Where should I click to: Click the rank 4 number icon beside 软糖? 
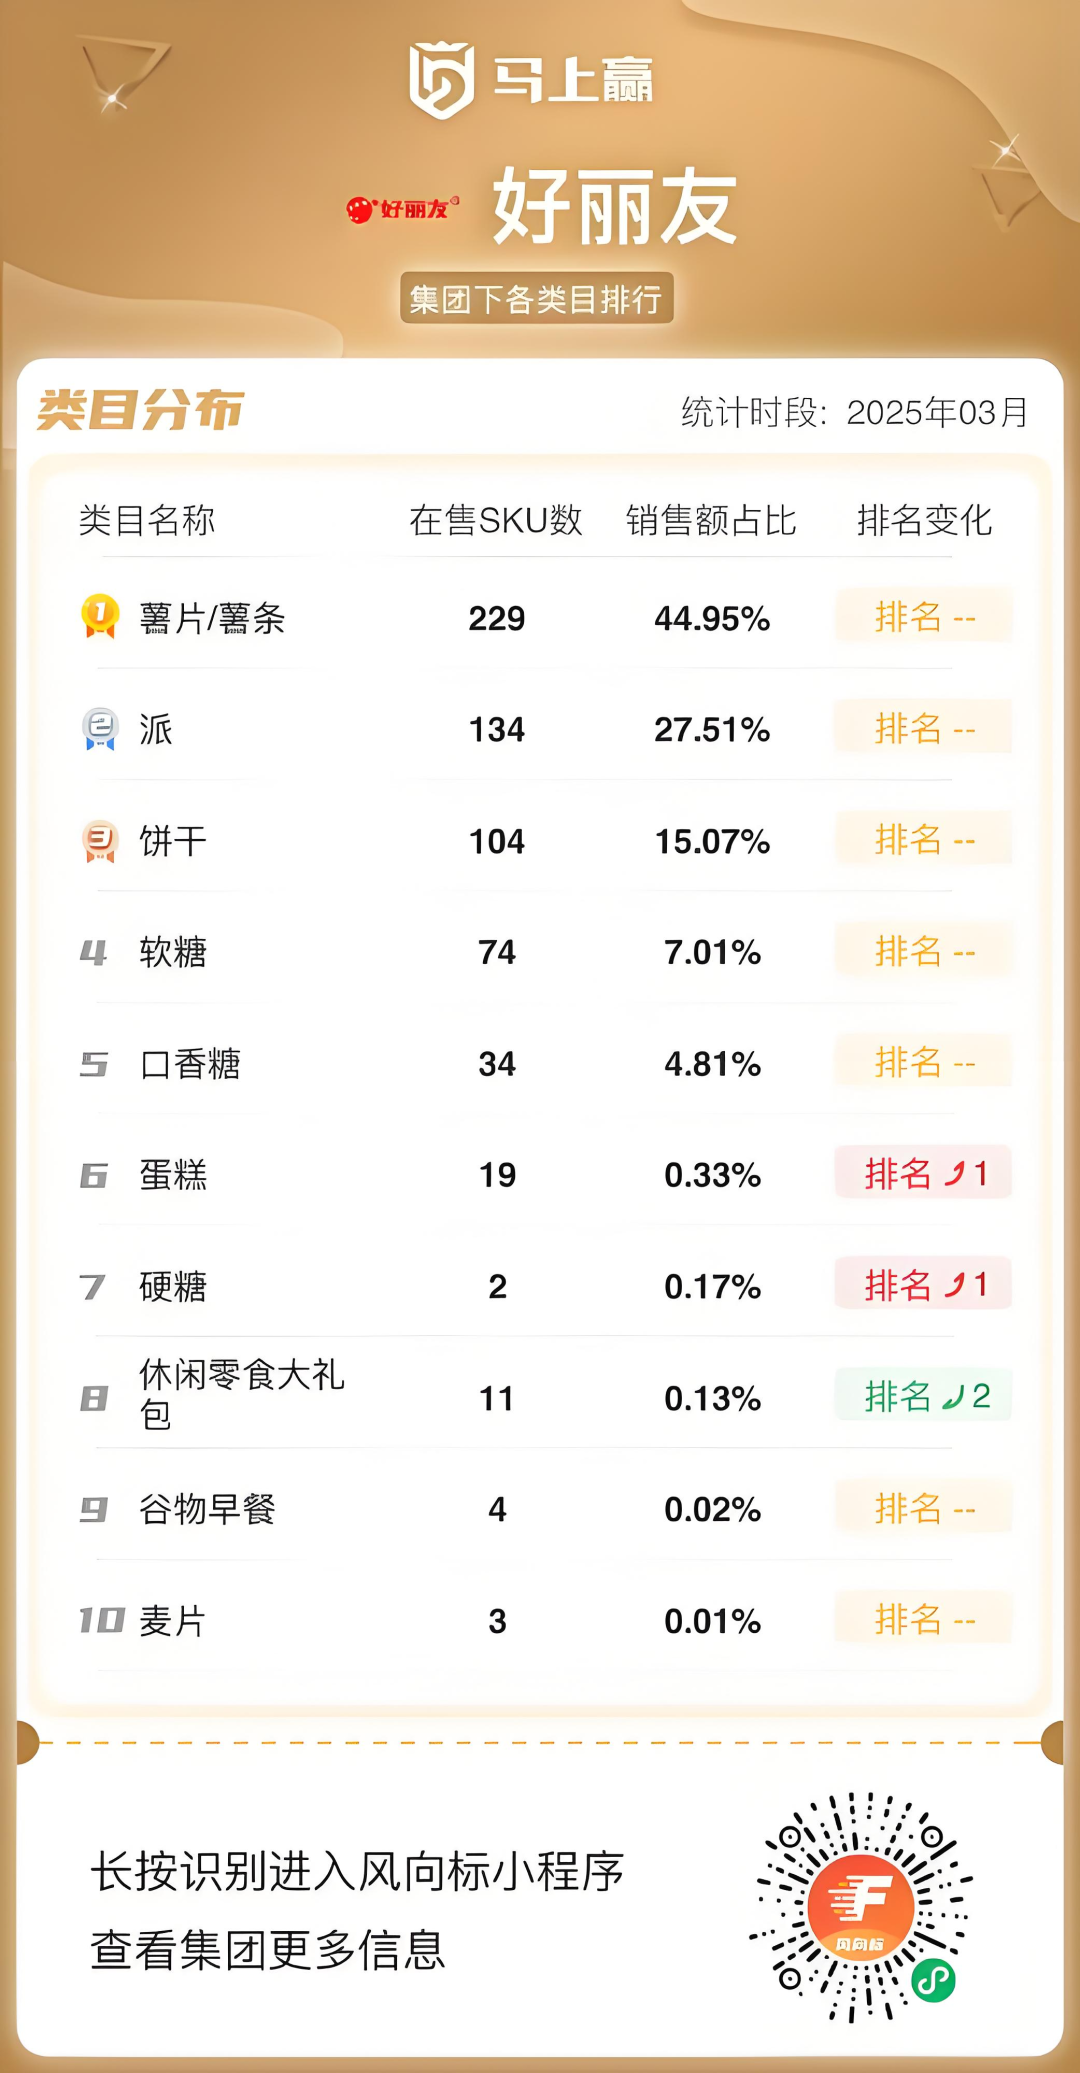93,952
